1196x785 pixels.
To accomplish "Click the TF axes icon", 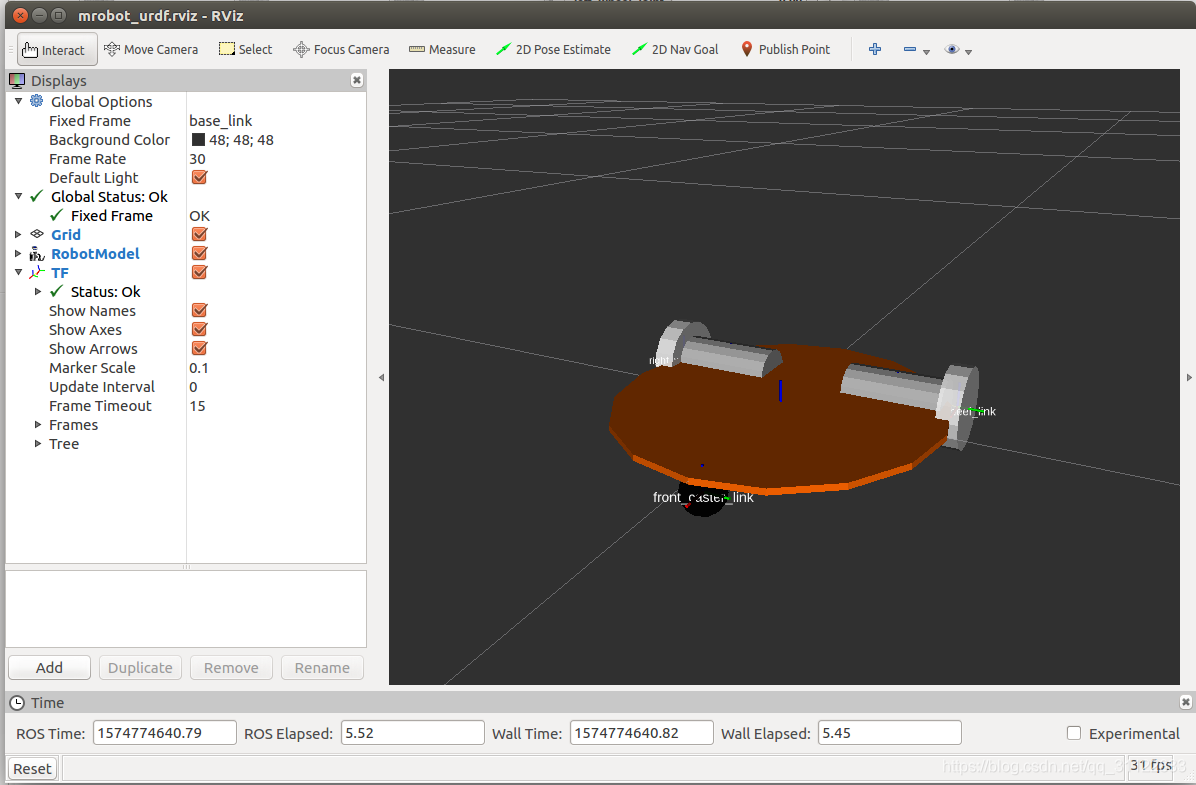I will coord(37,272).
